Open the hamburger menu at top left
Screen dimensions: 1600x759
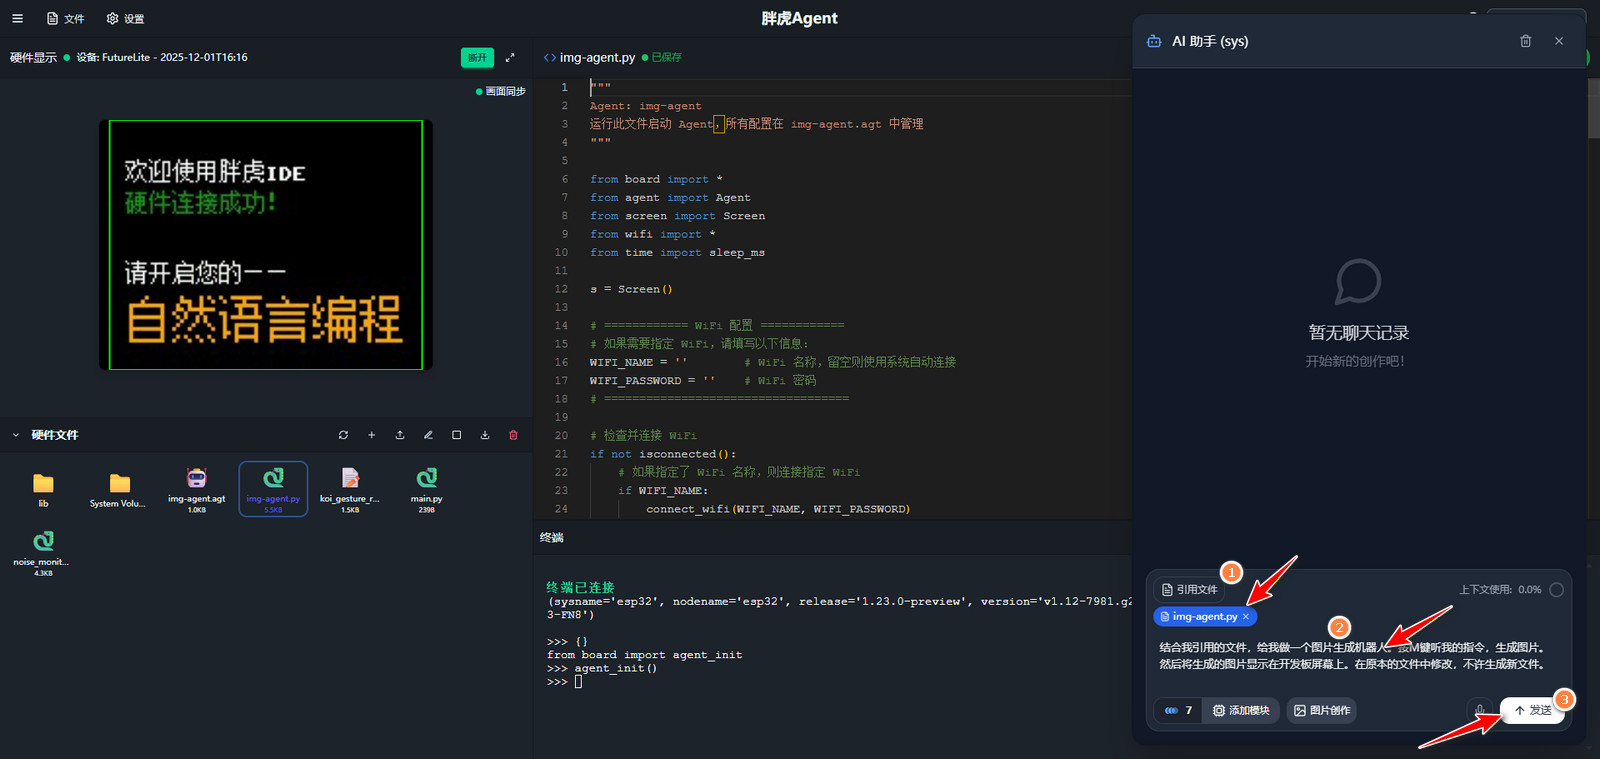(x=17, y=18)
